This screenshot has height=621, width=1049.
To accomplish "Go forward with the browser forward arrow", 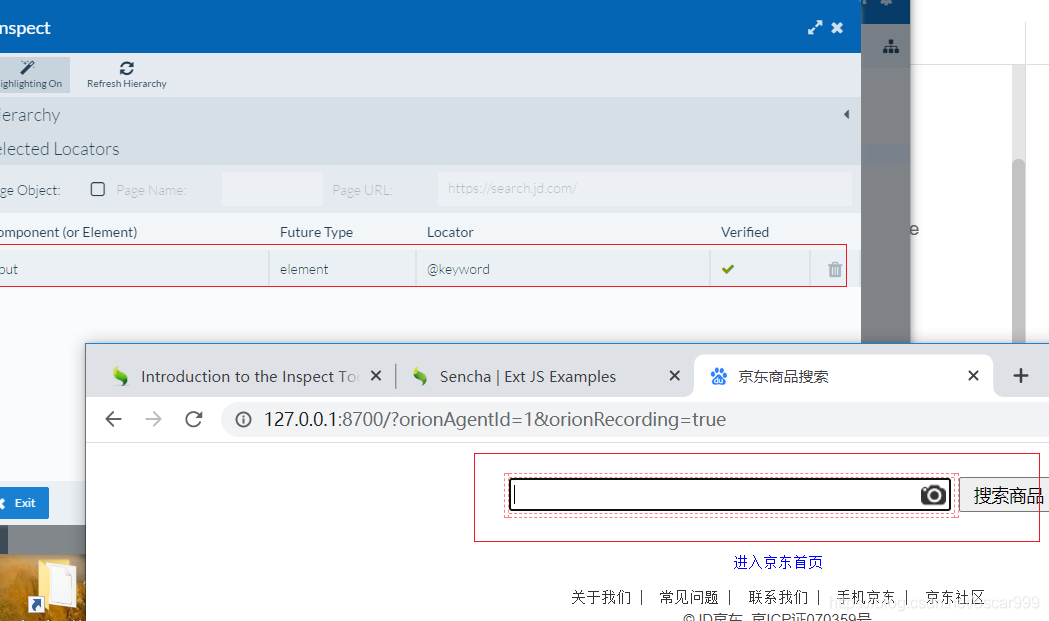I will 153,419.
